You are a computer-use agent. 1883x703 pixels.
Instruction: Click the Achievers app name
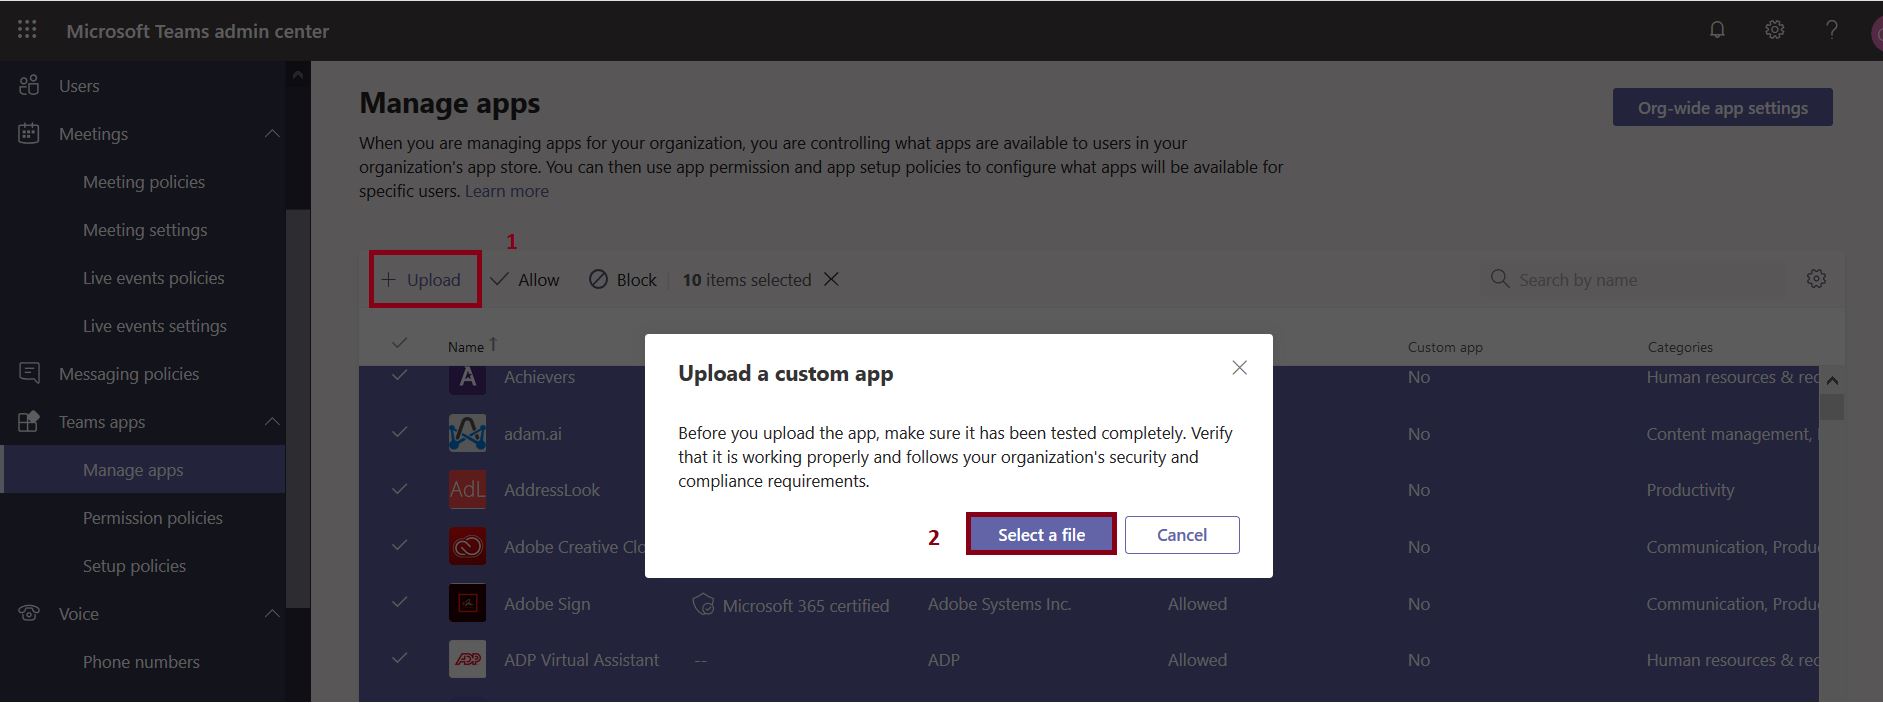point(539,377)
